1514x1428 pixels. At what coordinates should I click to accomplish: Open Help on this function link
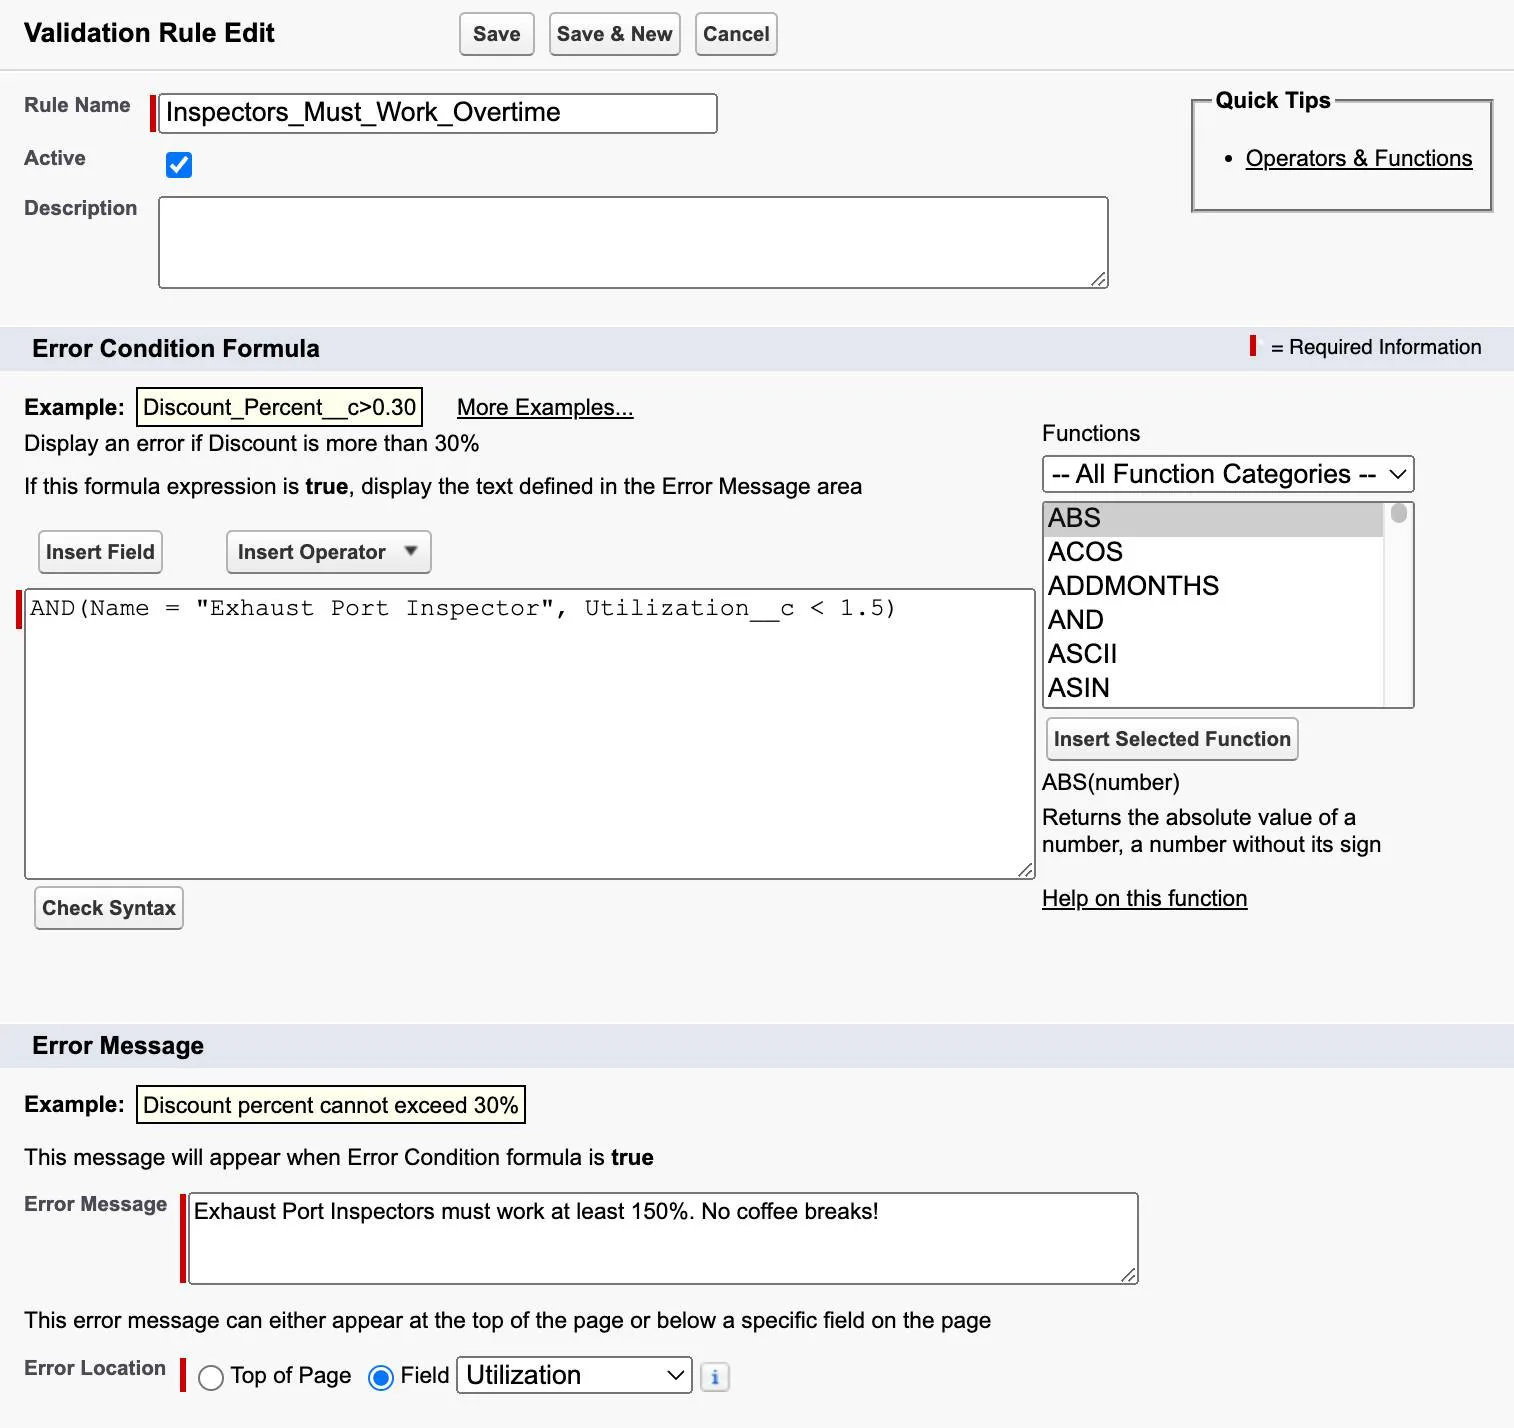1145,898
